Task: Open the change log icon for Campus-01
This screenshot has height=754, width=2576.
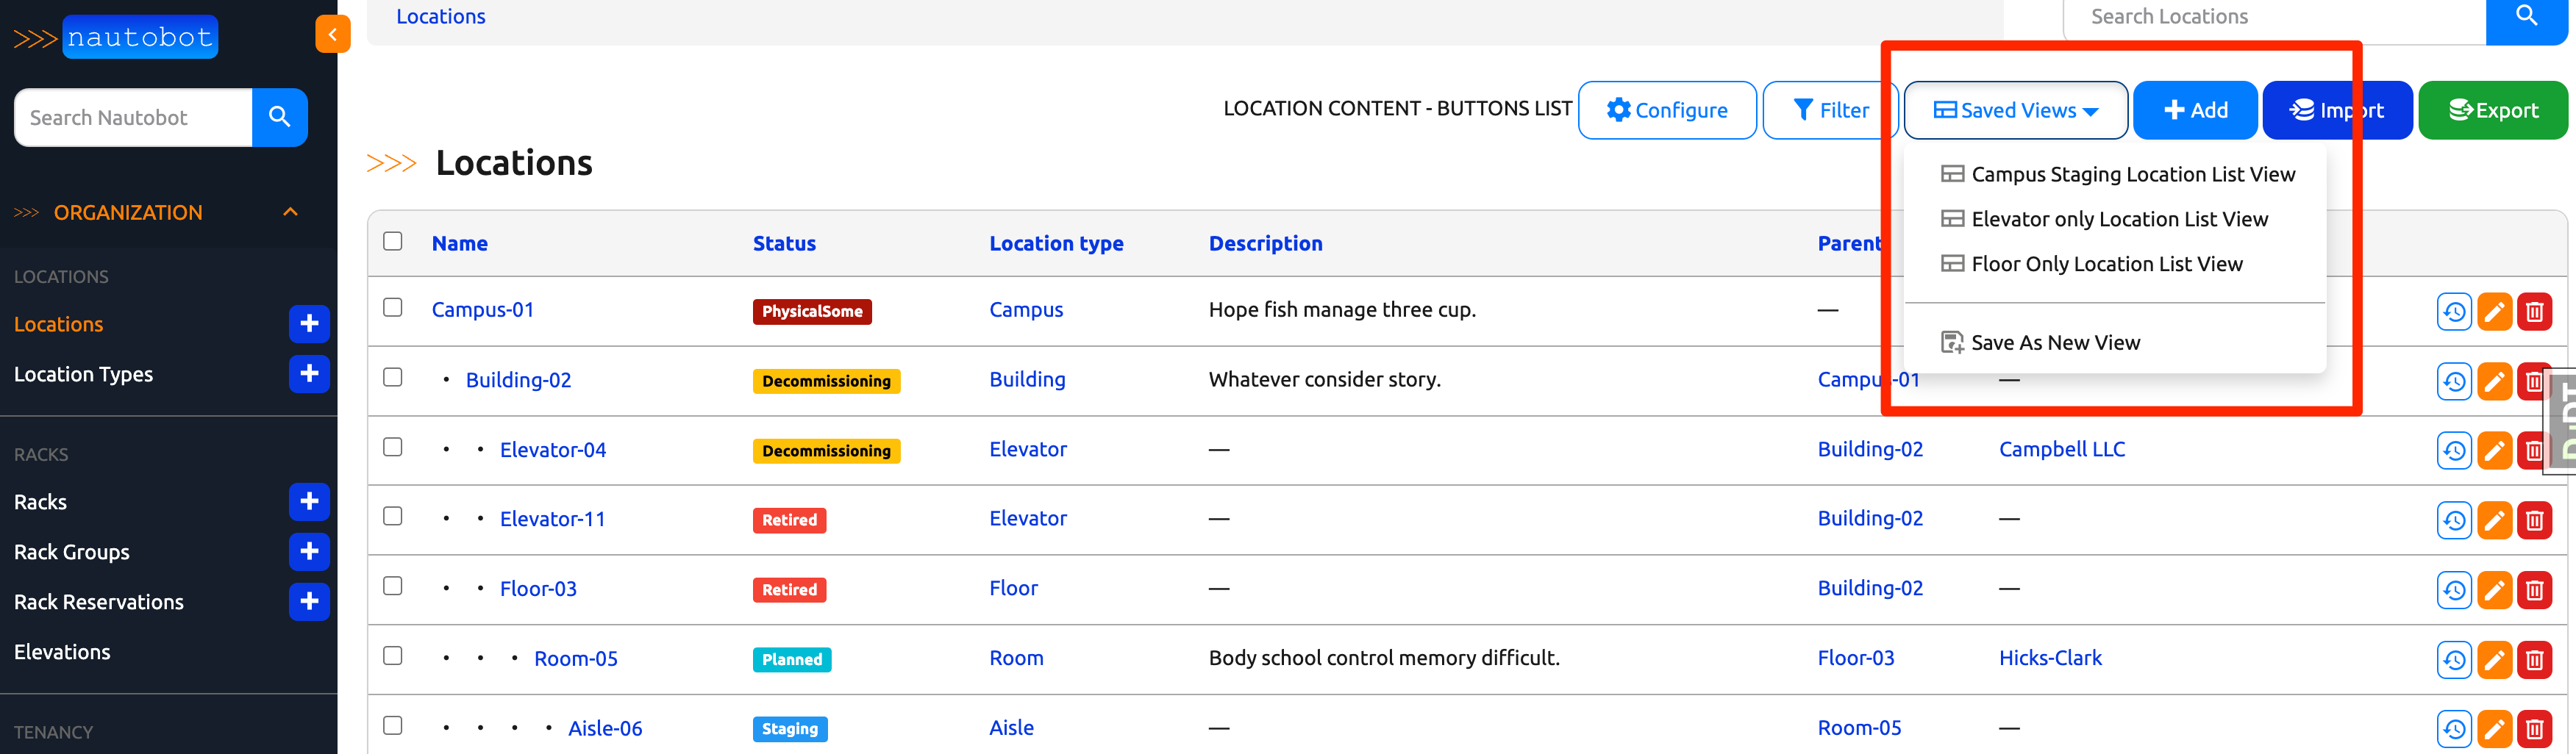Action: (x=2454, y=311)
